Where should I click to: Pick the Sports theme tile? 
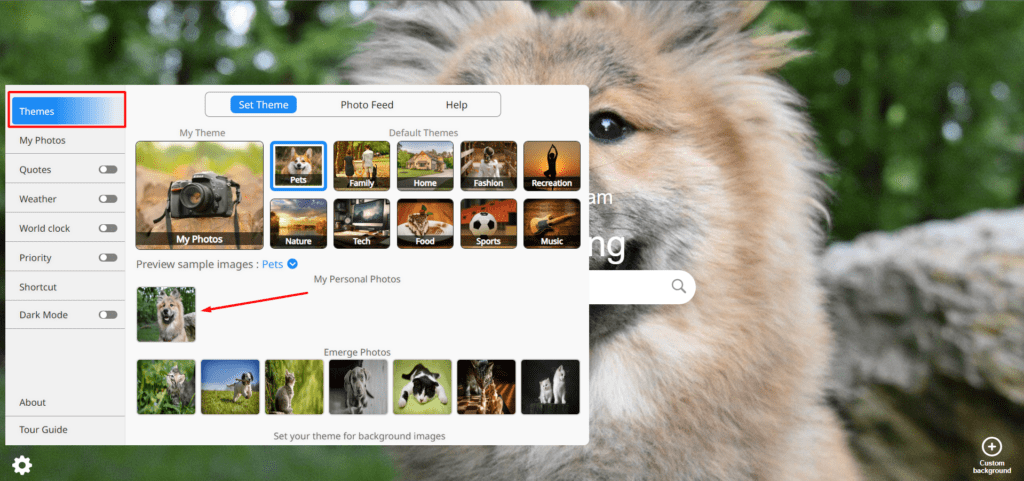(x=489, y=222)
